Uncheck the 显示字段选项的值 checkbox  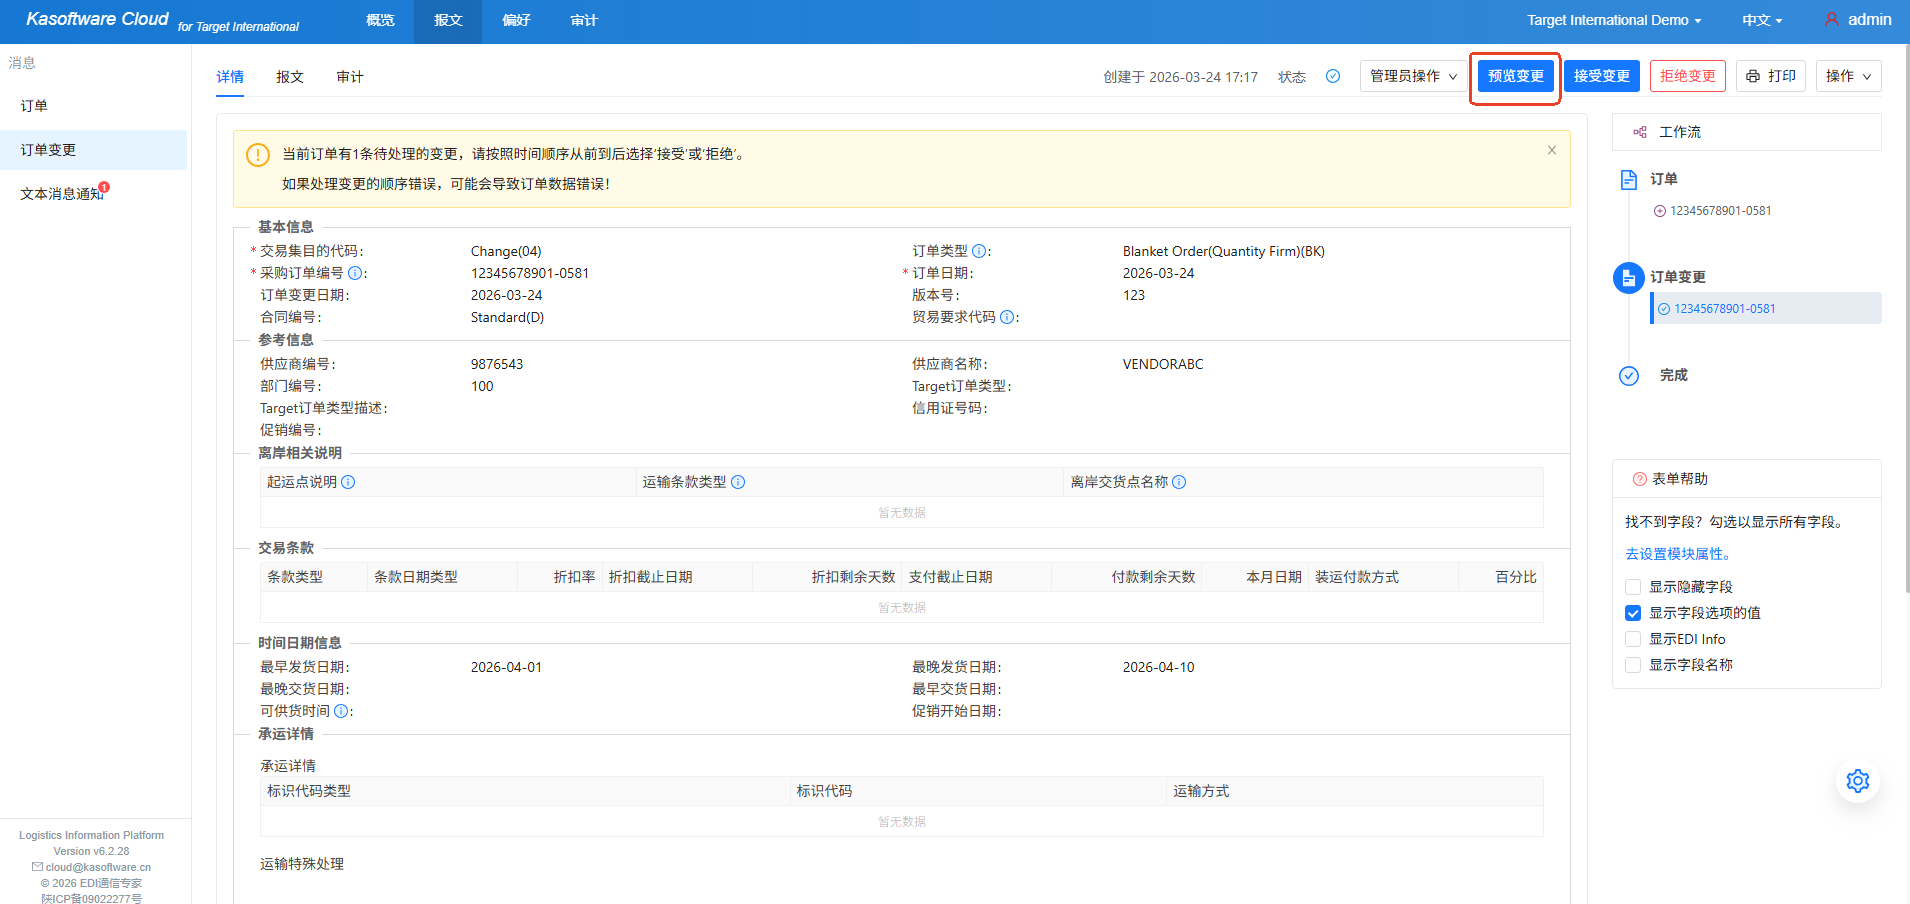click(1633, 613)
